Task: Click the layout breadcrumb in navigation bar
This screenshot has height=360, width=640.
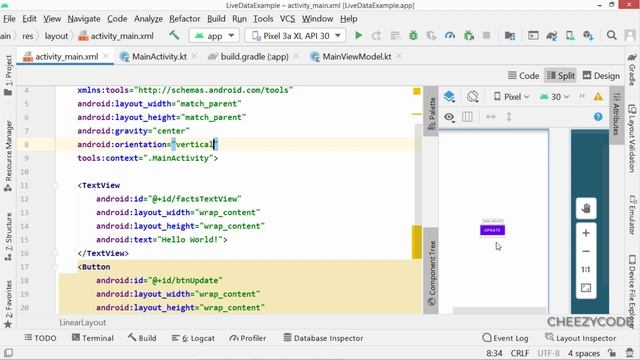Action: click(x=56, y=36)
